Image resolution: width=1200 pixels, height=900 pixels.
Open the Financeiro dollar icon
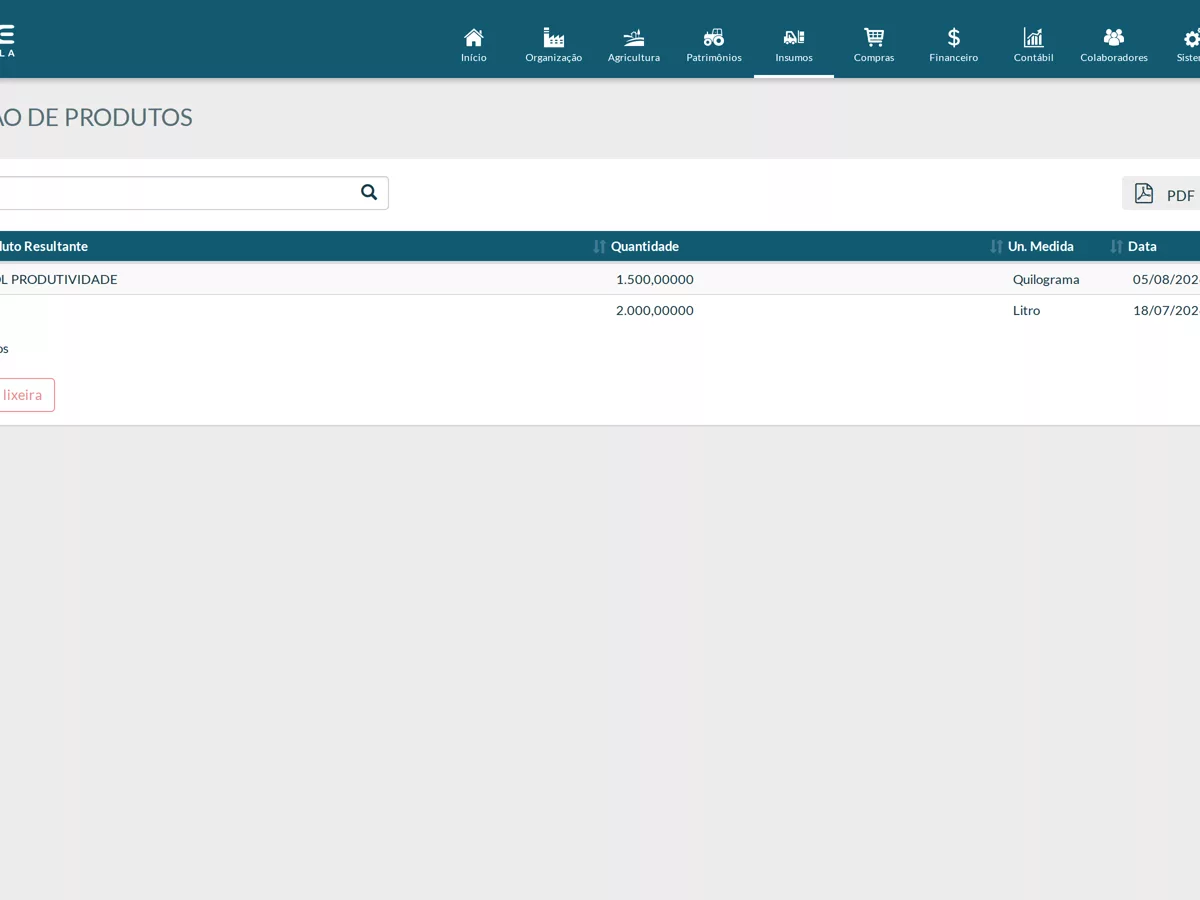[x=954, y=38]
